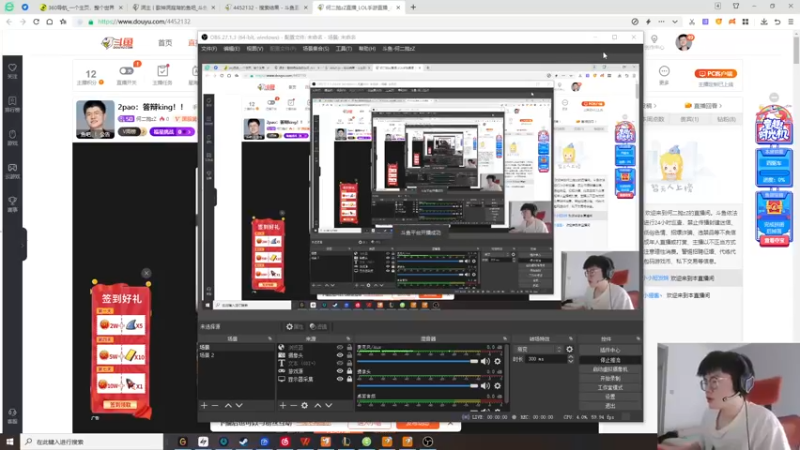This screenshot has height=450, width=800.
Task: Claim the sign-in gift reward button
Action: pyautogui.click(x=120, y=405)
